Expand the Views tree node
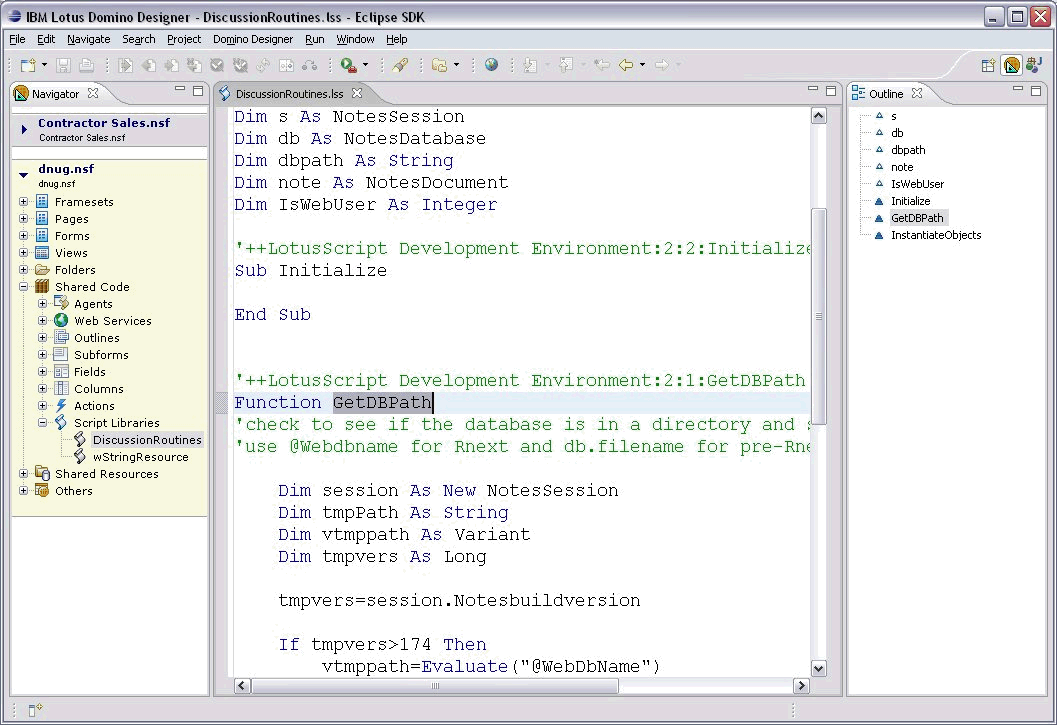Viewport: 1057px width, 725px height. [24, 253]
